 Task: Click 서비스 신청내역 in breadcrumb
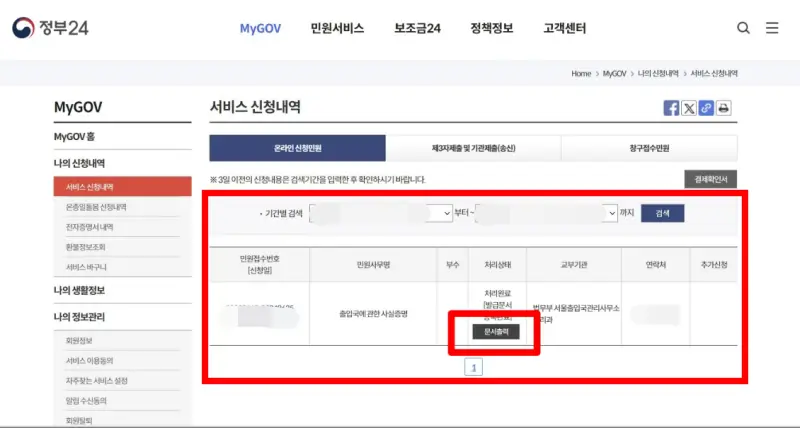pos(714,73)
